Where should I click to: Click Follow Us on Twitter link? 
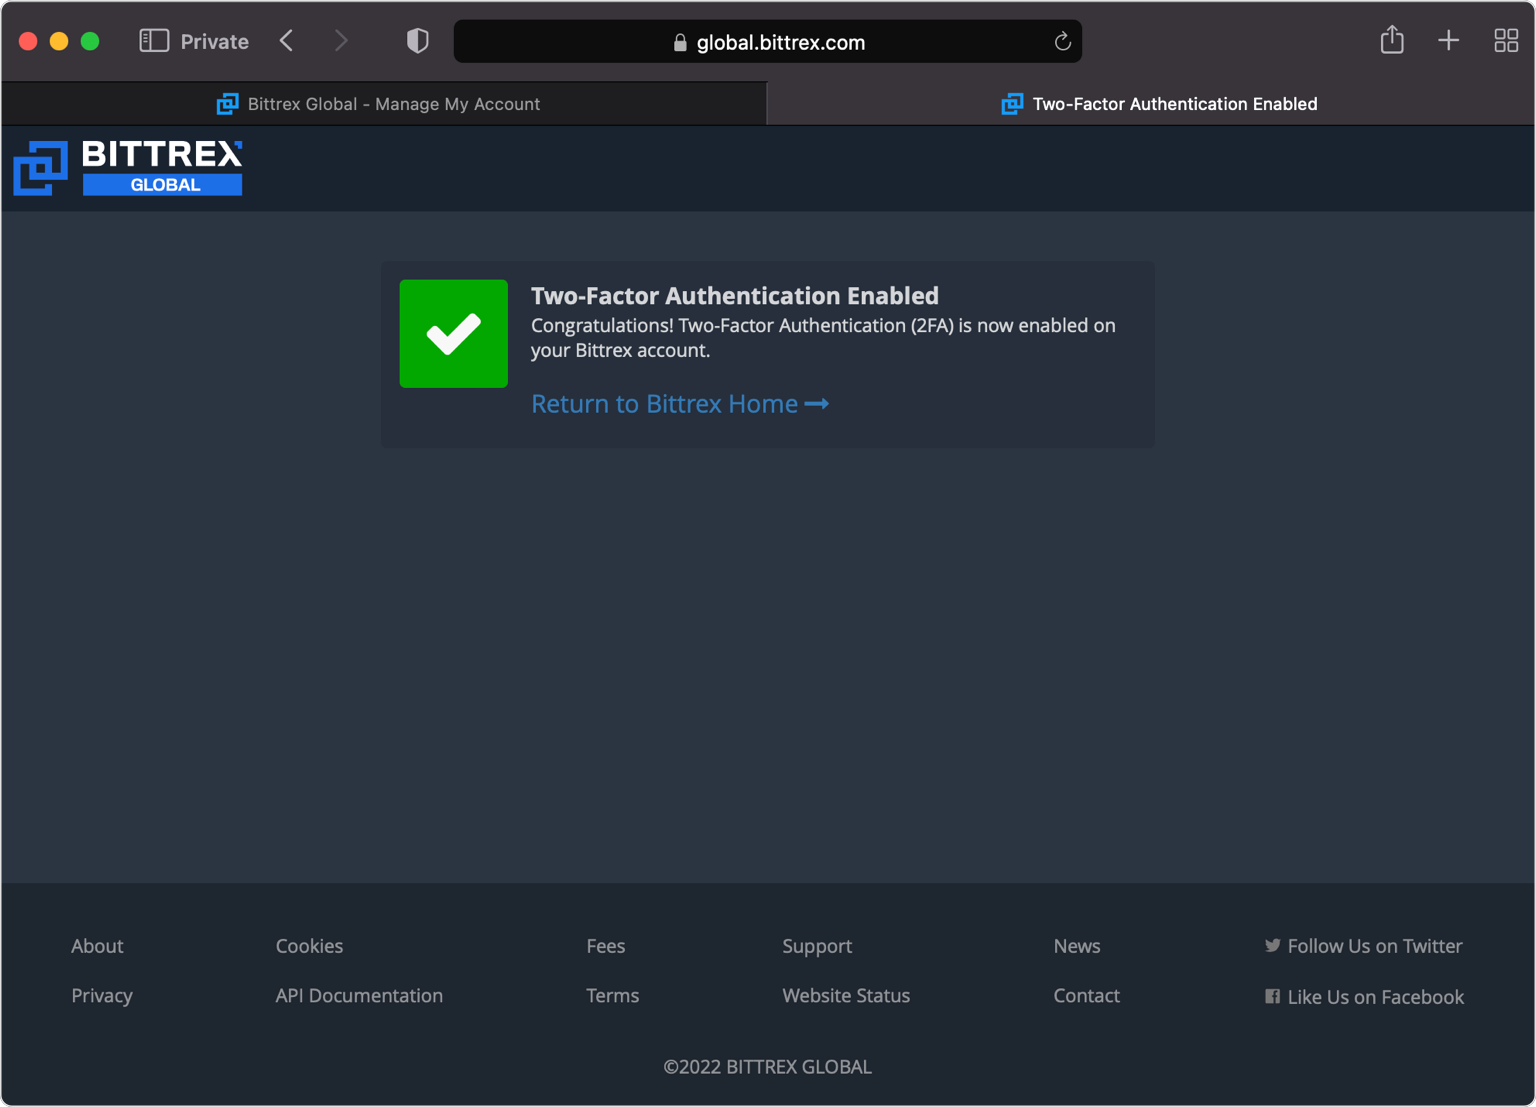[1364, 946]
